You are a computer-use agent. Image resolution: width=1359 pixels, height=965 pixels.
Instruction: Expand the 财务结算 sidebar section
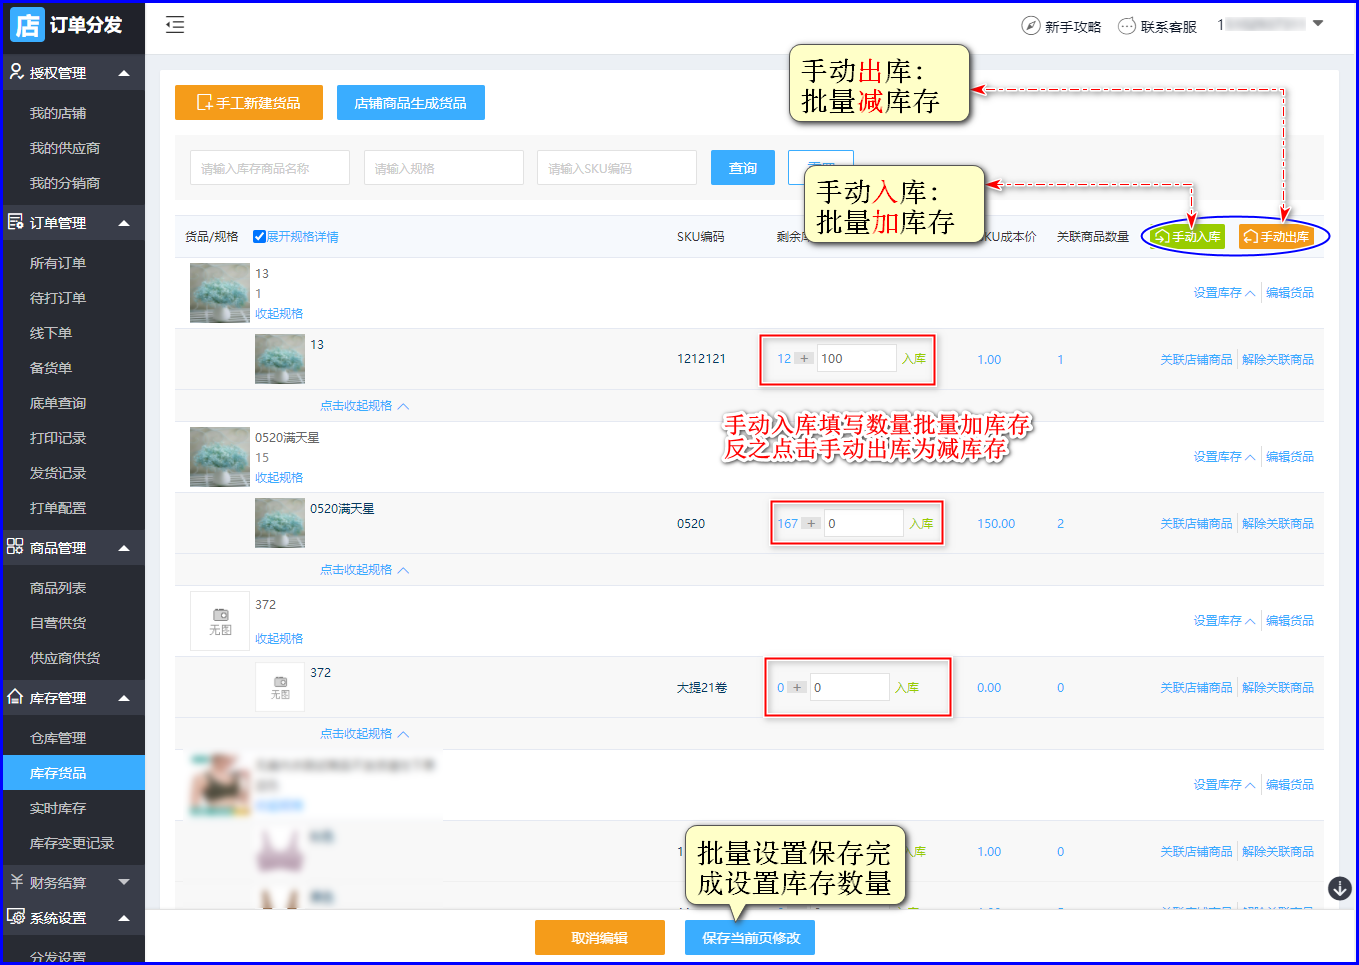[x=124, y=882]
